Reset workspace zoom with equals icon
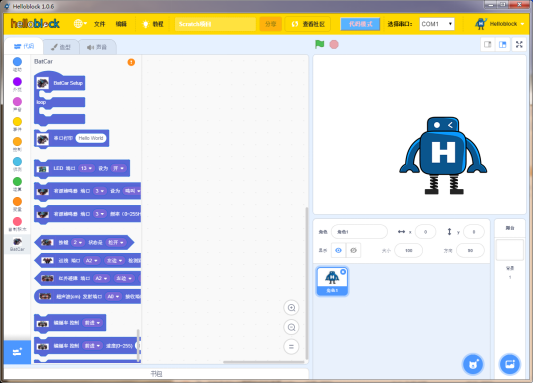The width and height of the screenshot is (533, 384). 291,347
